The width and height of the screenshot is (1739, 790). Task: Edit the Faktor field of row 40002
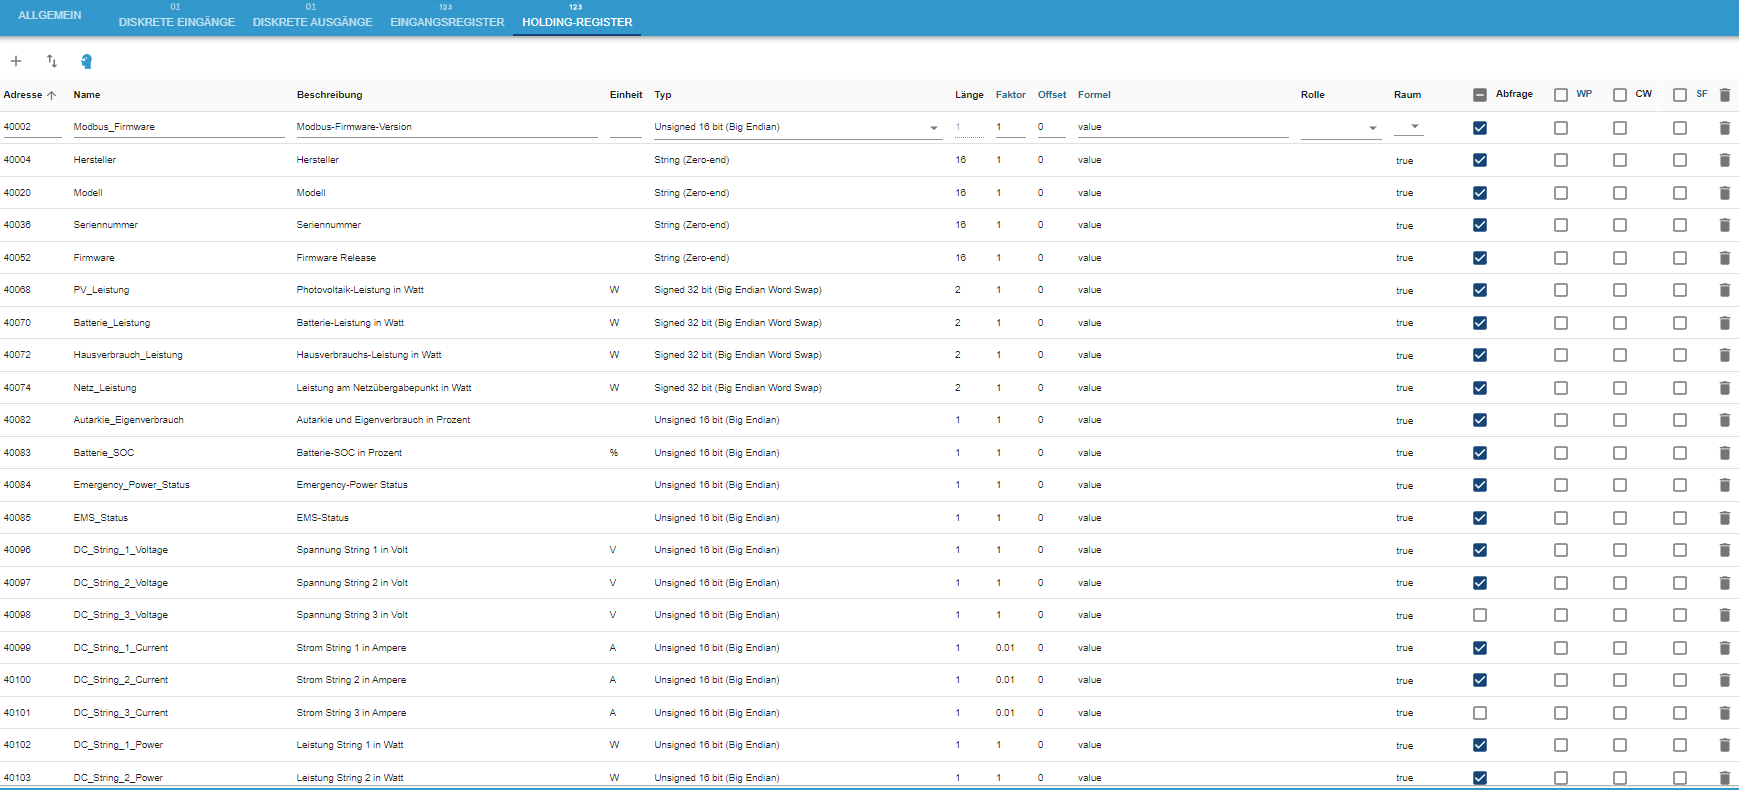point(1010,127)
